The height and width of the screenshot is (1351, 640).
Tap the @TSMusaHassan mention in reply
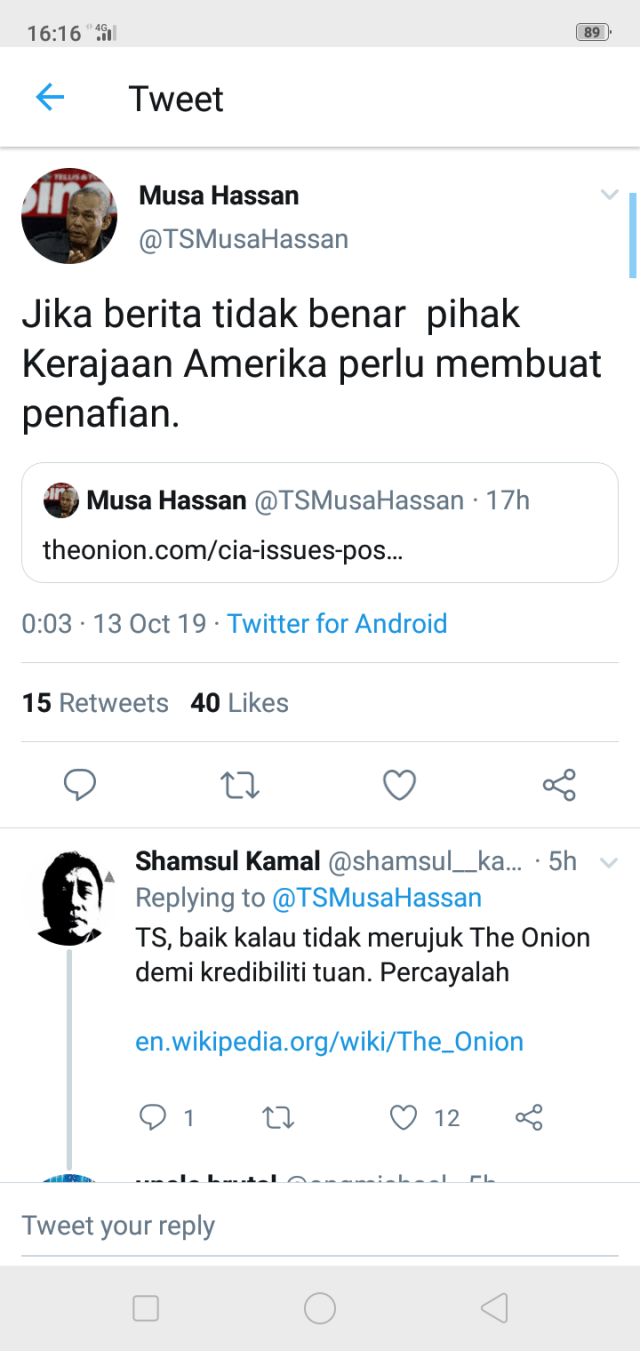click(x=376, y=898)
